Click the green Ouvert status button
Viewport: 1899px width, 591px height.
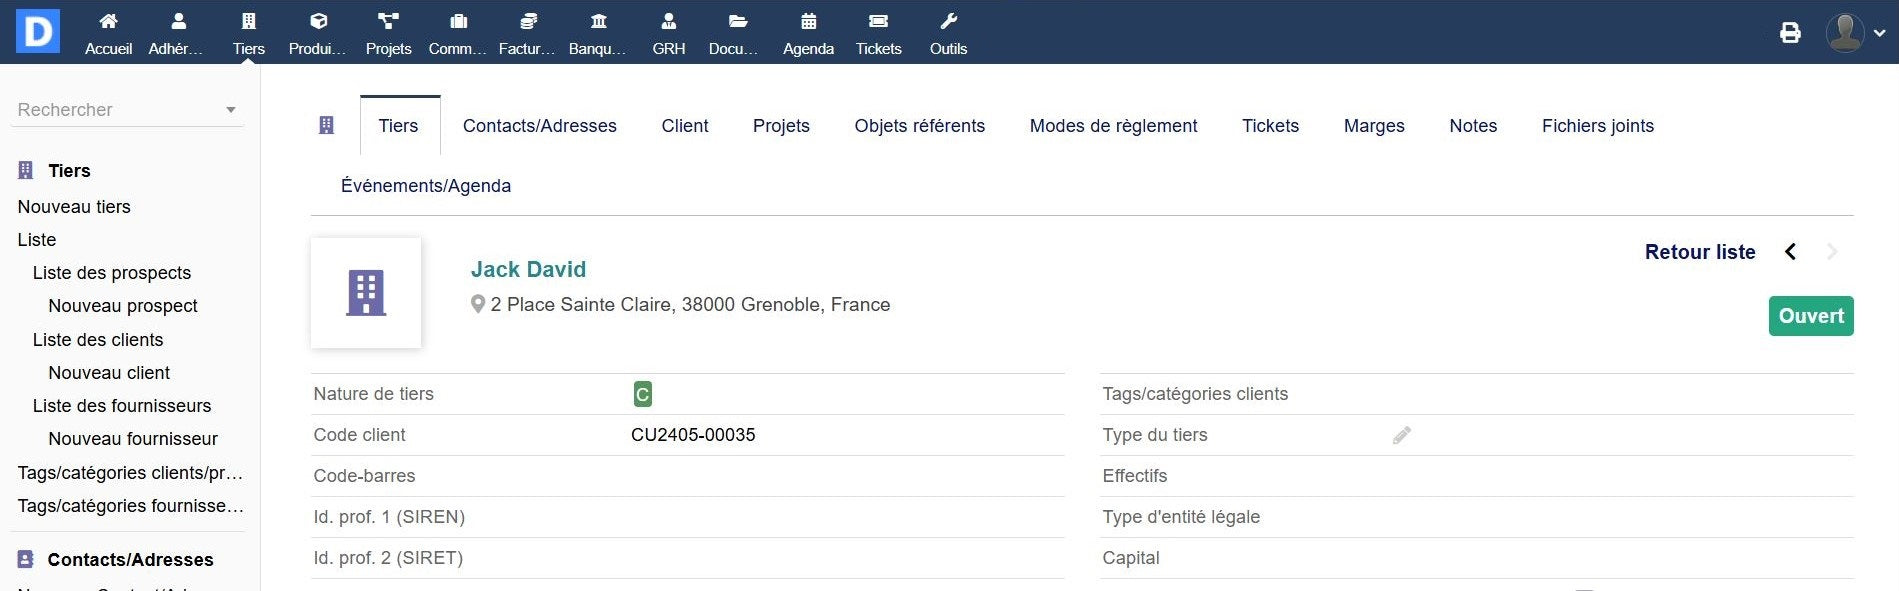[1810, 316]
